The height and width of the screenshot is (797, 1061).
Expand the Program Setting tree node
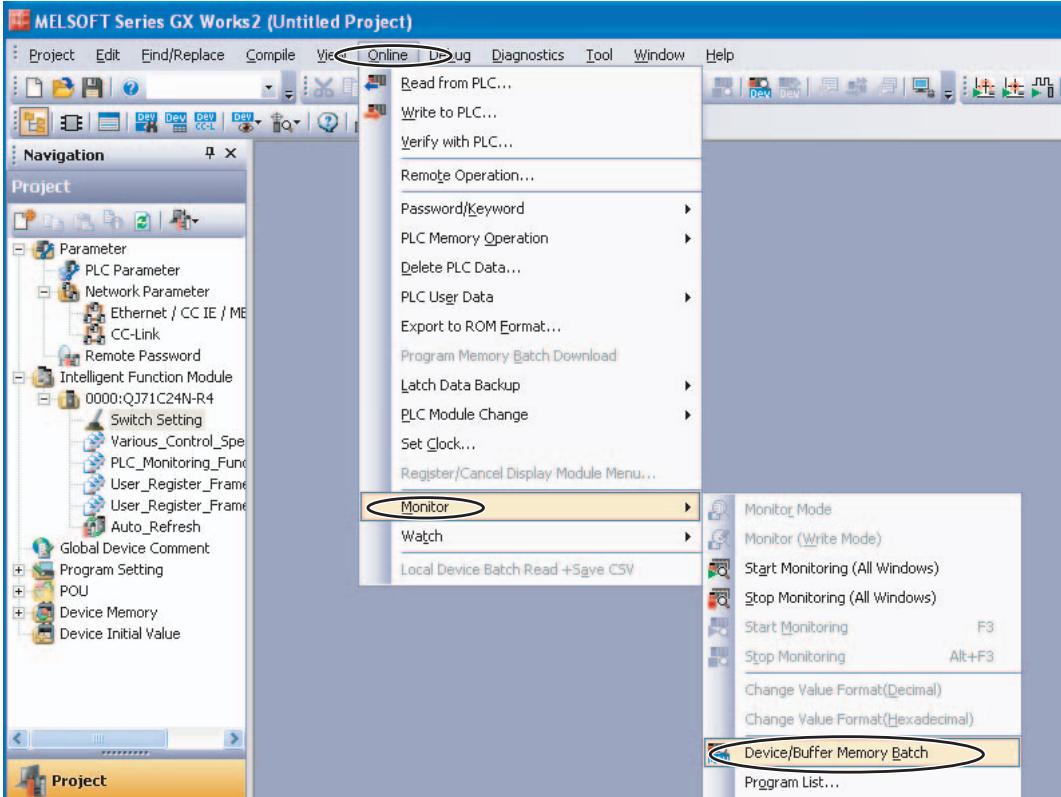coord(19,570)
